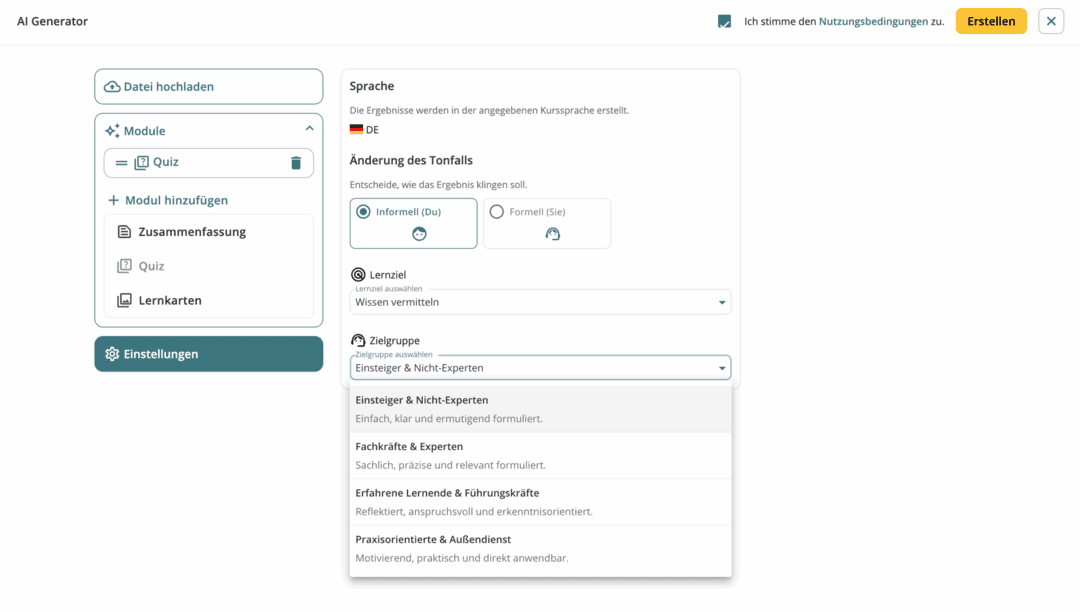Open the Lernziel dropdown

pos(541,302)
